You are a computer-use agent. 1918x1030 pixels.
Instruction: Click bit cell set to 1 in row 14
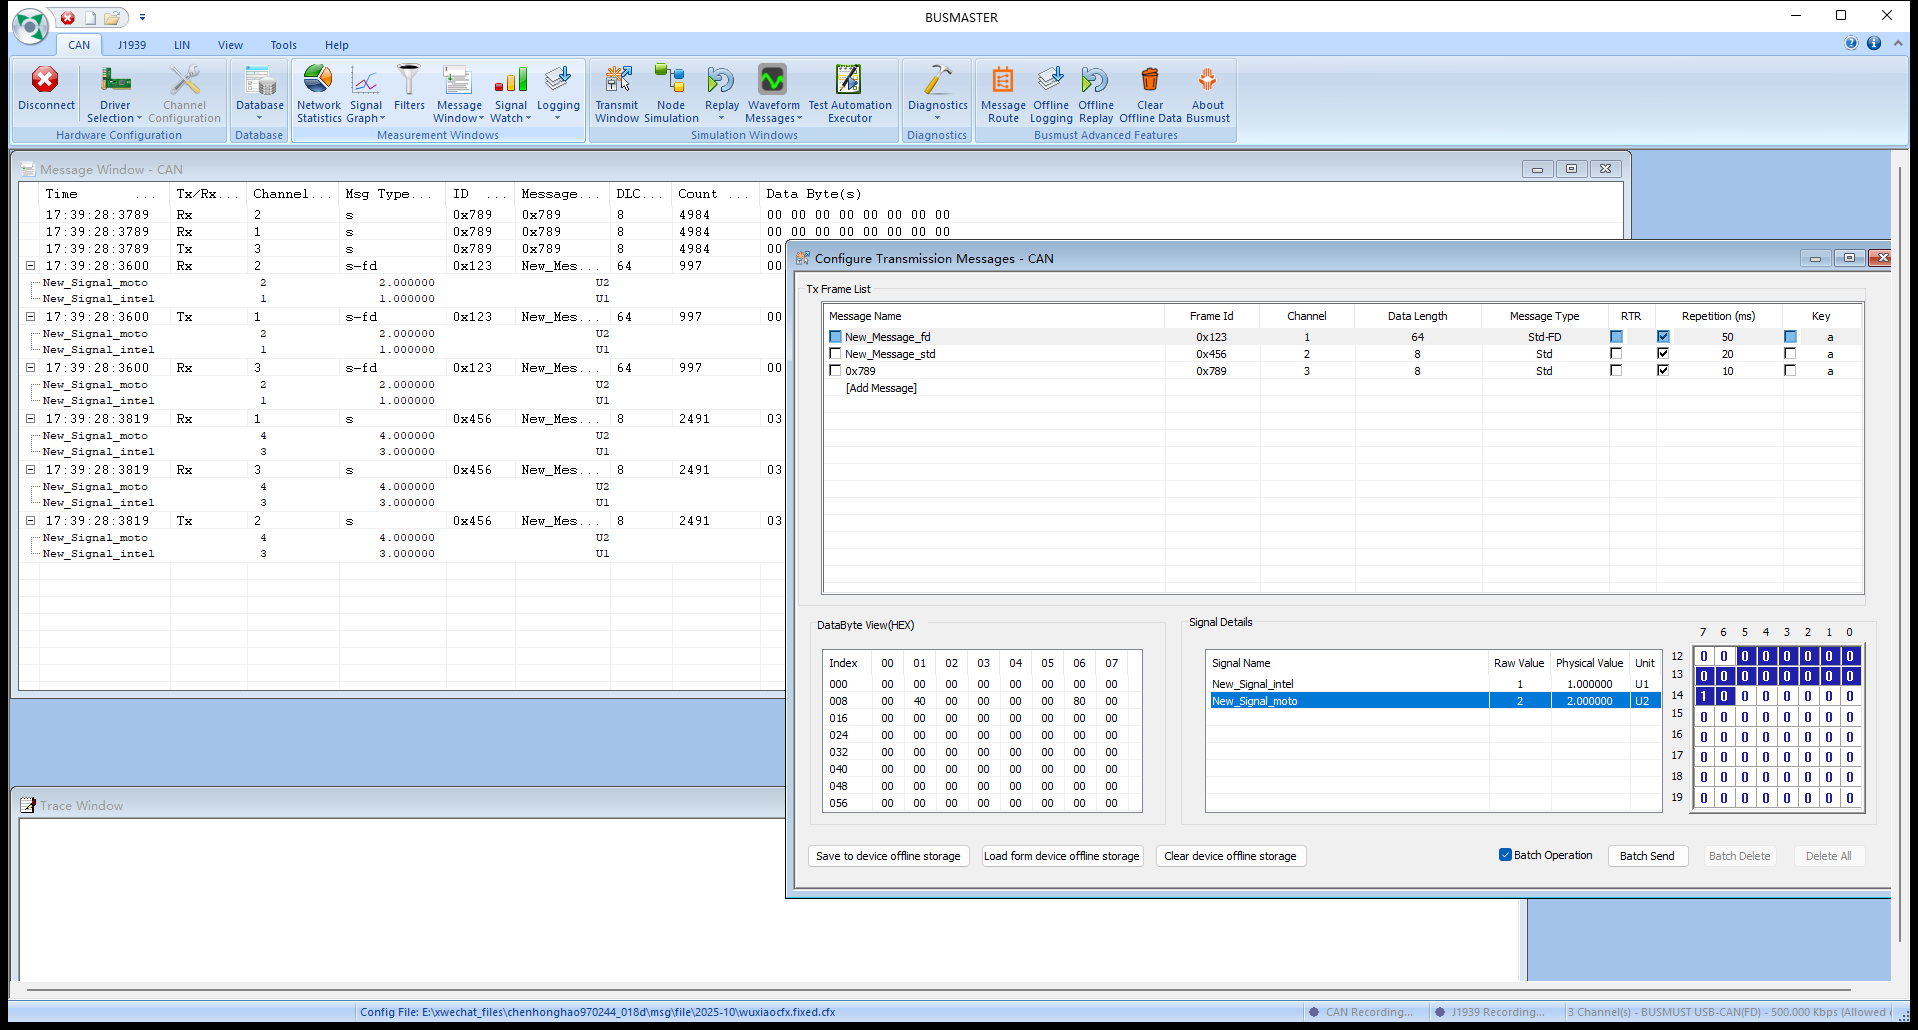[x=1703, y=696]
